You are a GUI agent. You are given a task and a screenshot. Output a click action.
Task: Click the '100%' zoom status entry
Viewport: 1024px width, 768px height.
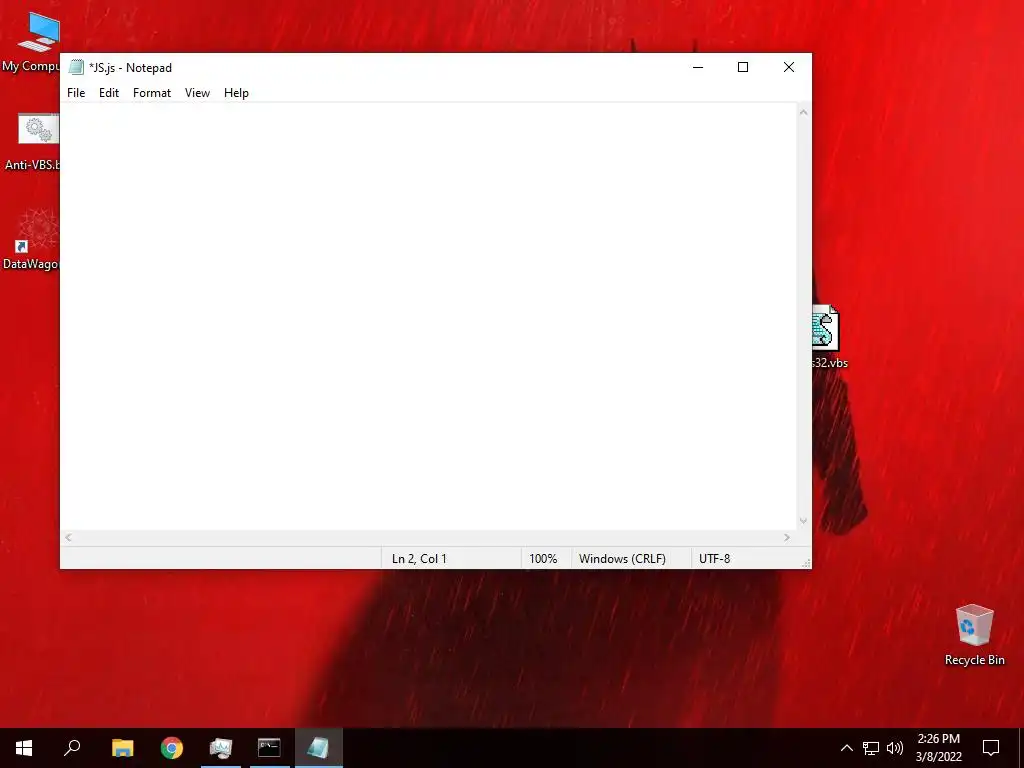point(543,559)
